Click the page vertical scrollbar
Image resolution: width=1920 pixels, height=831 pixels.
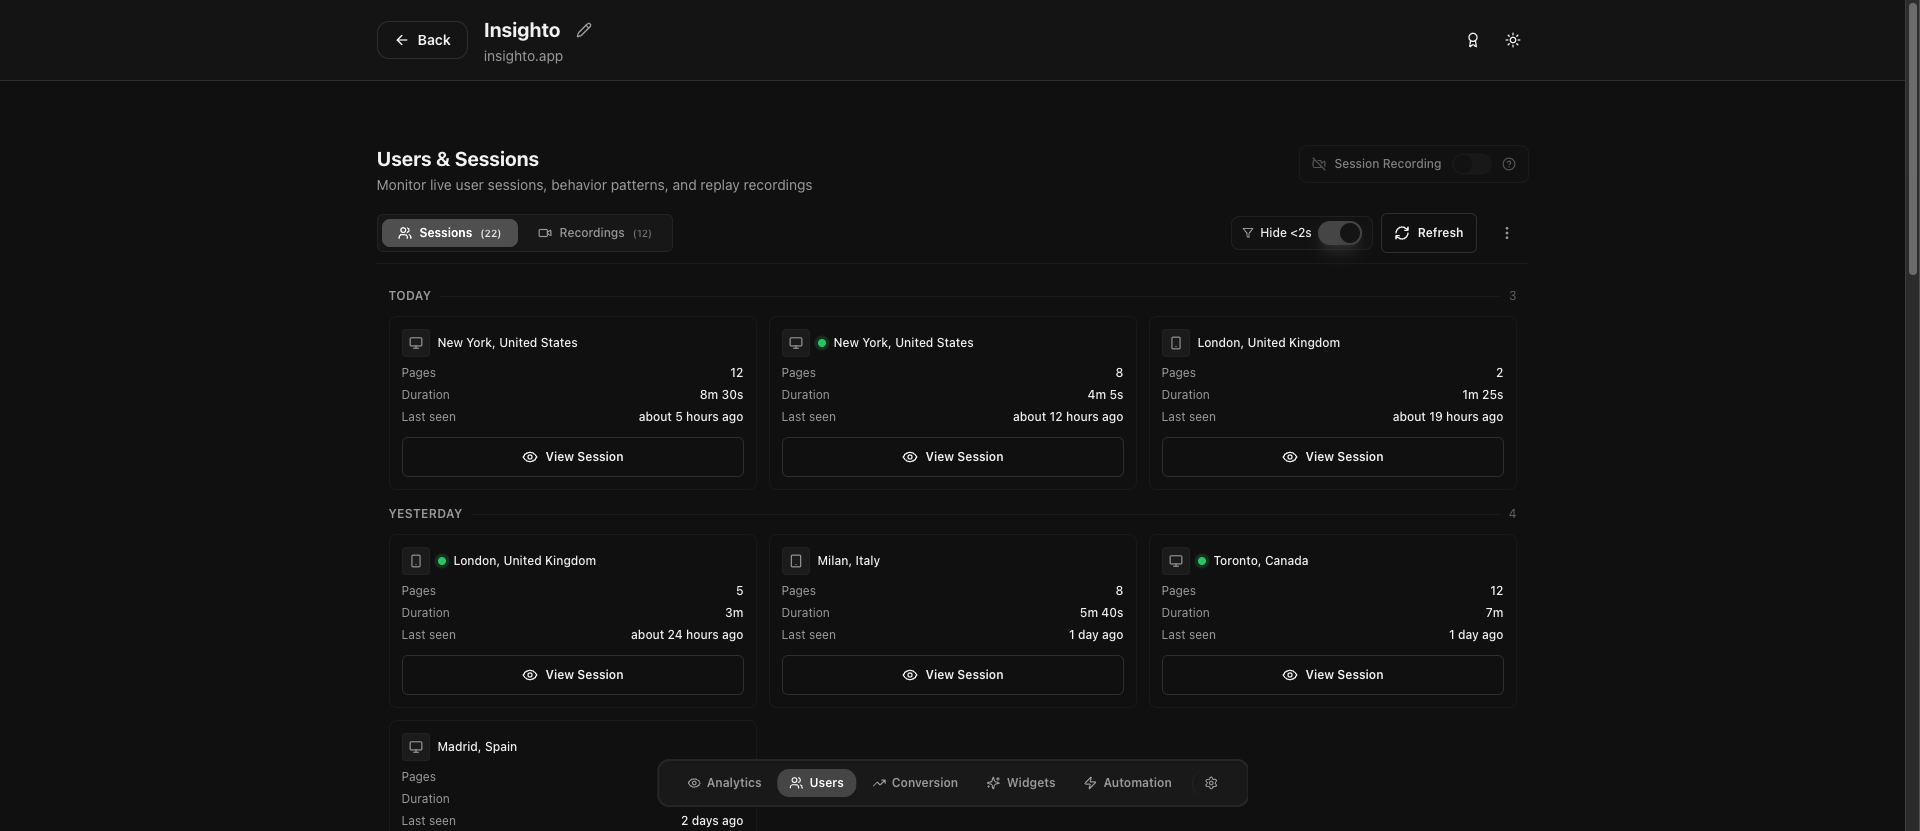coord(1912,140)
